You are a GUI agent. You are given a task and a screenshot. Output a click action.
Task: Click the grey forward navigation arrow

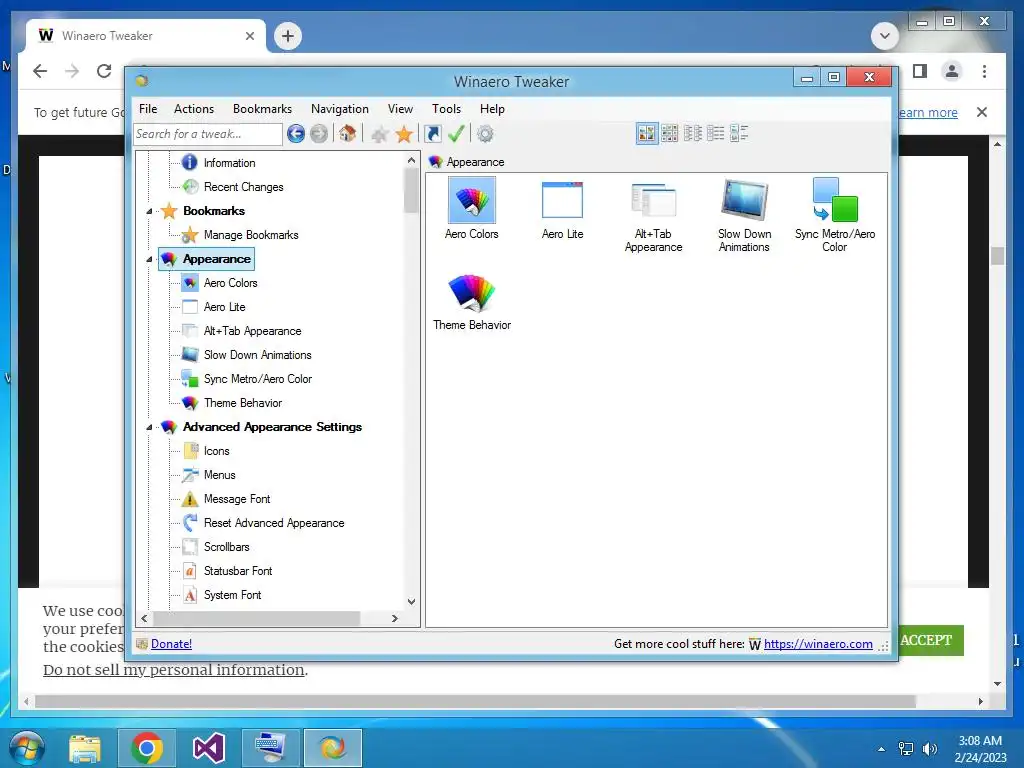319,134
